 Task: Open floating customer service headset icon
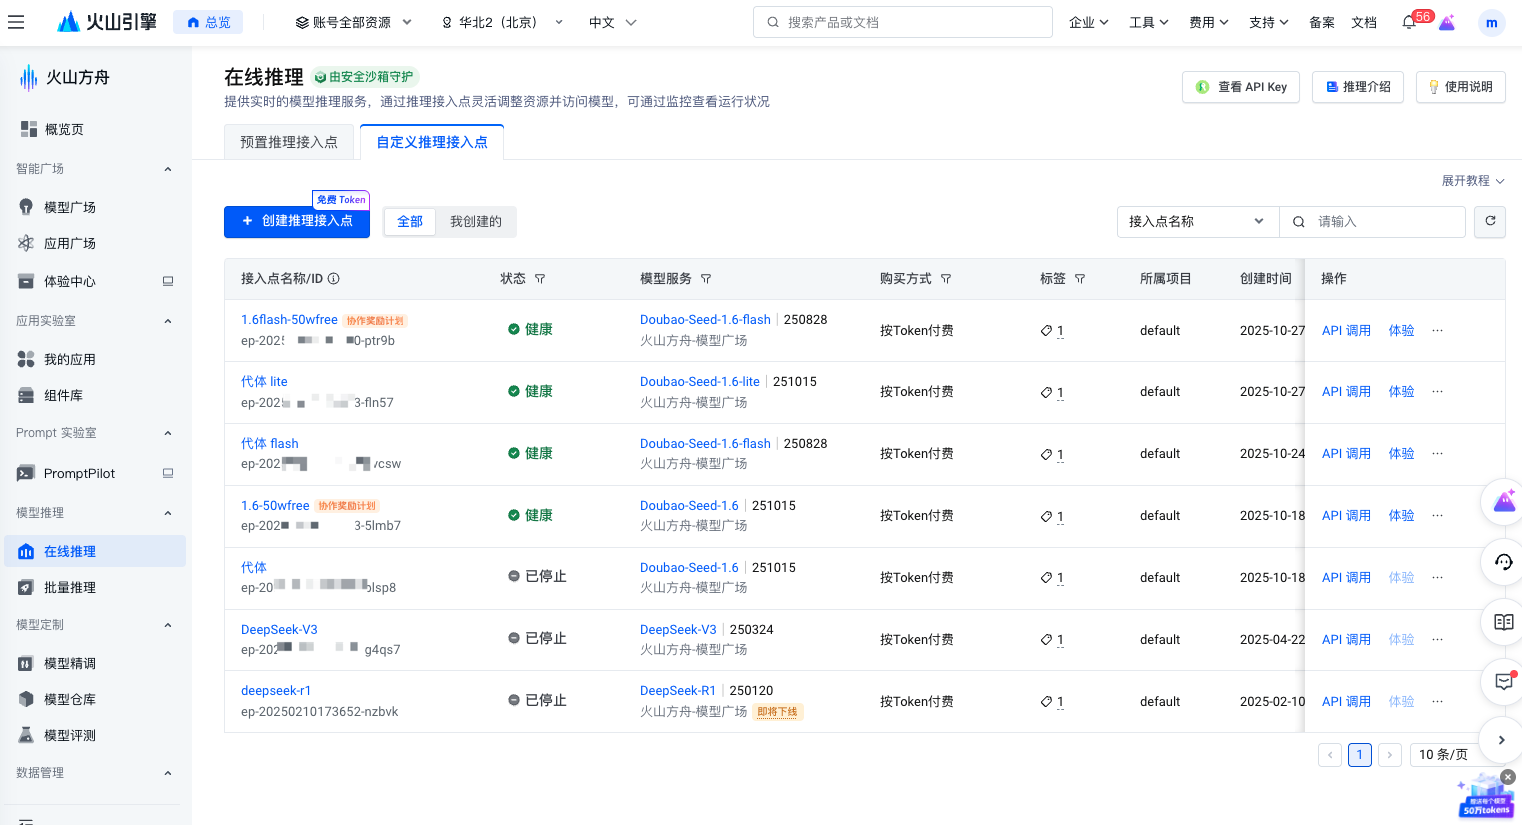[1503, 562]
